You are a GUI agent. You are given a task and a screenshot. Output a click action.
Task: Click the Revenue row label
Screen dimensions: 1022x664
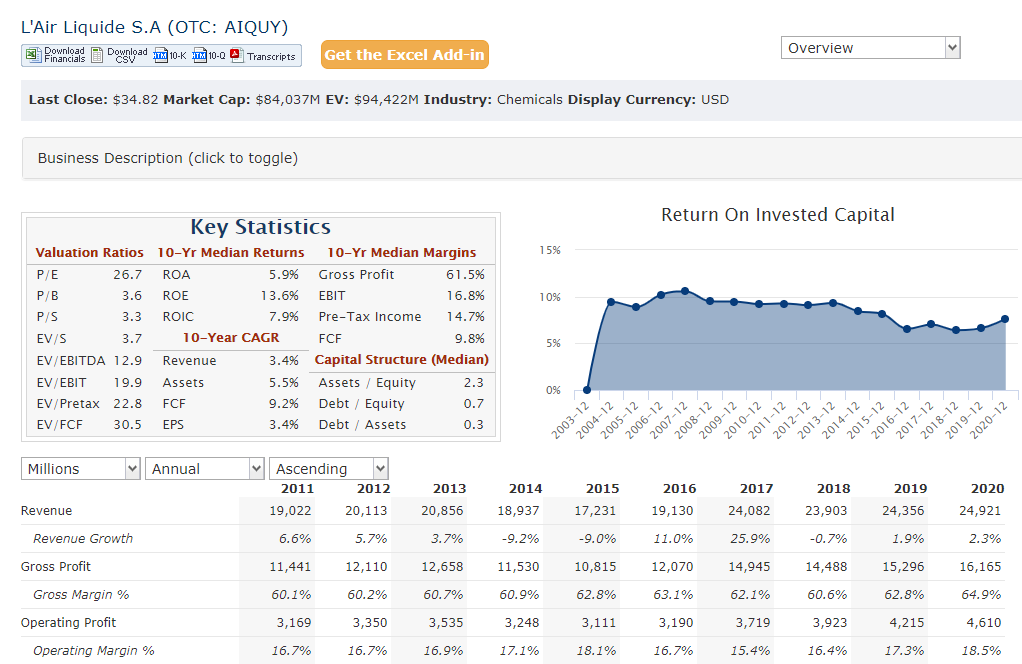point(46,511)
